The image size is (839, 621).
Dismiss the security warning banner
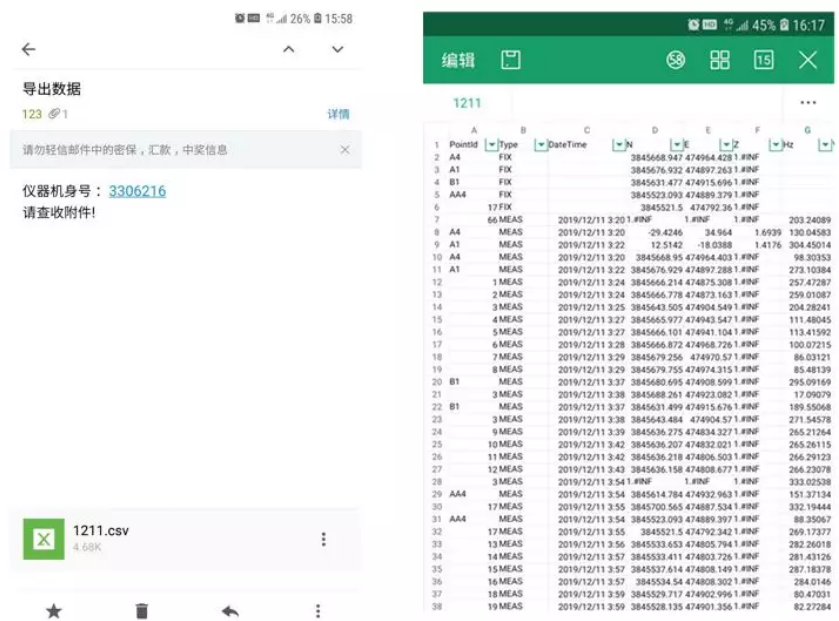(344, 150)
